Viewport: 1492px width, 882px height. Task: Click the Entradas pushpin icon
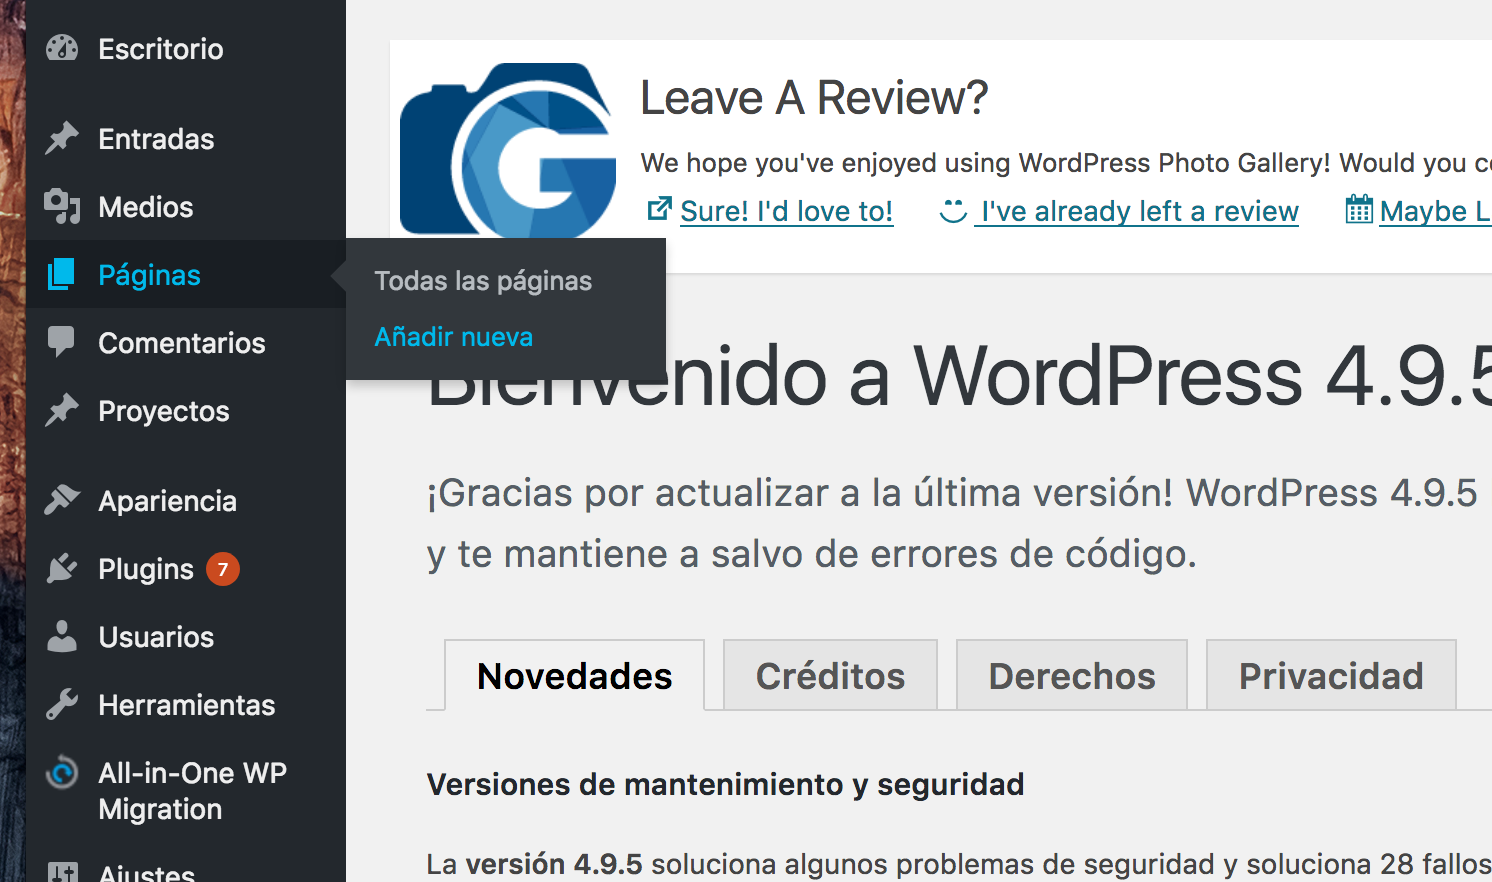point(62,138)
